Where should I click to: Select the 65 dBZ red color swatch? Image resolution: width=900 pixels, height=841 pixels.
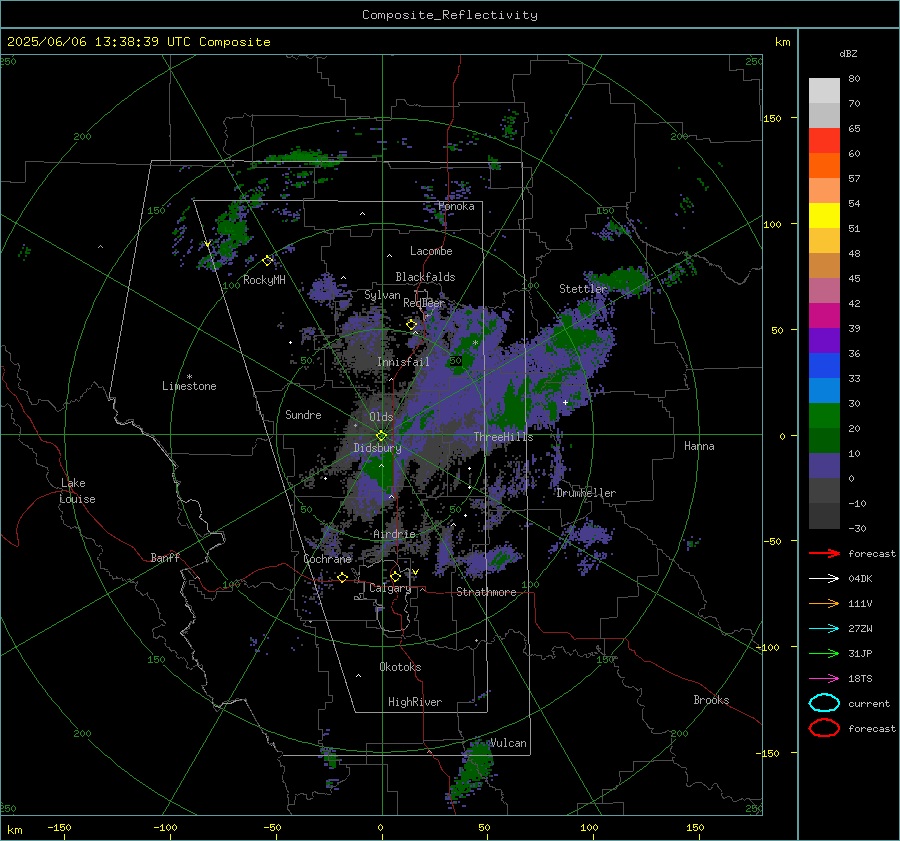[x=824, y=140]
